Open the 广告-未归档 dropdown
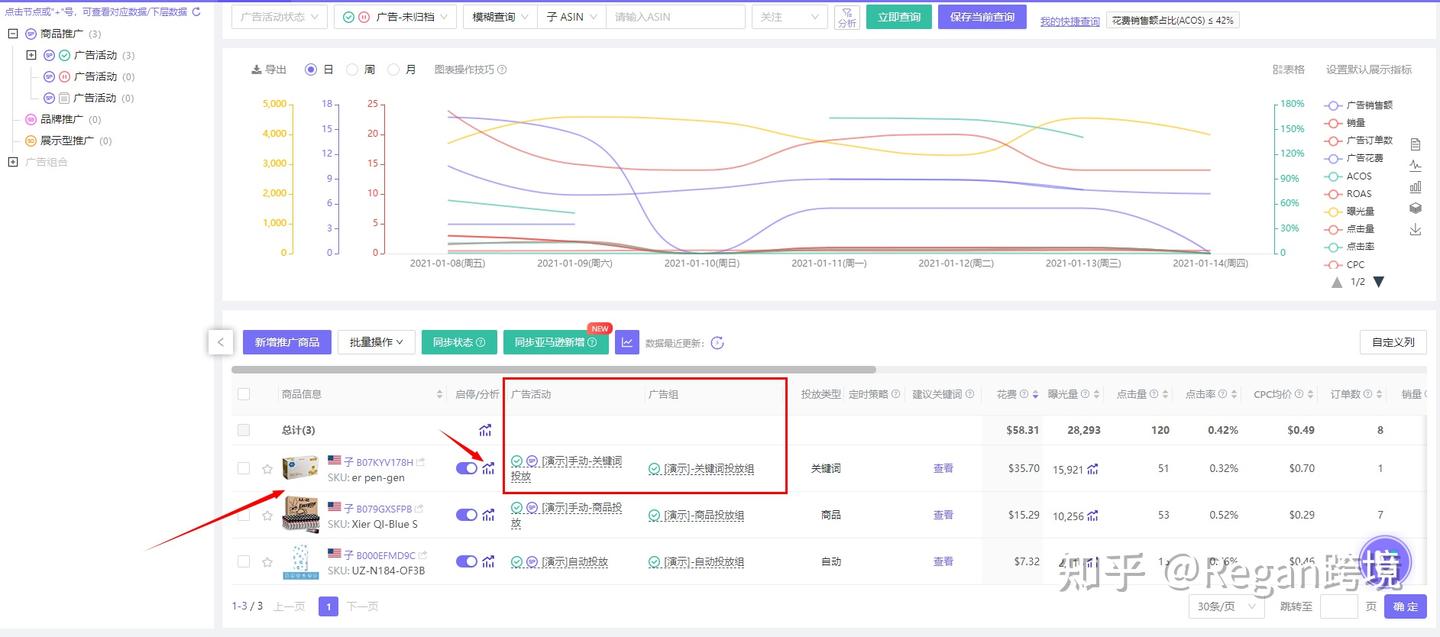 point(395,17)
